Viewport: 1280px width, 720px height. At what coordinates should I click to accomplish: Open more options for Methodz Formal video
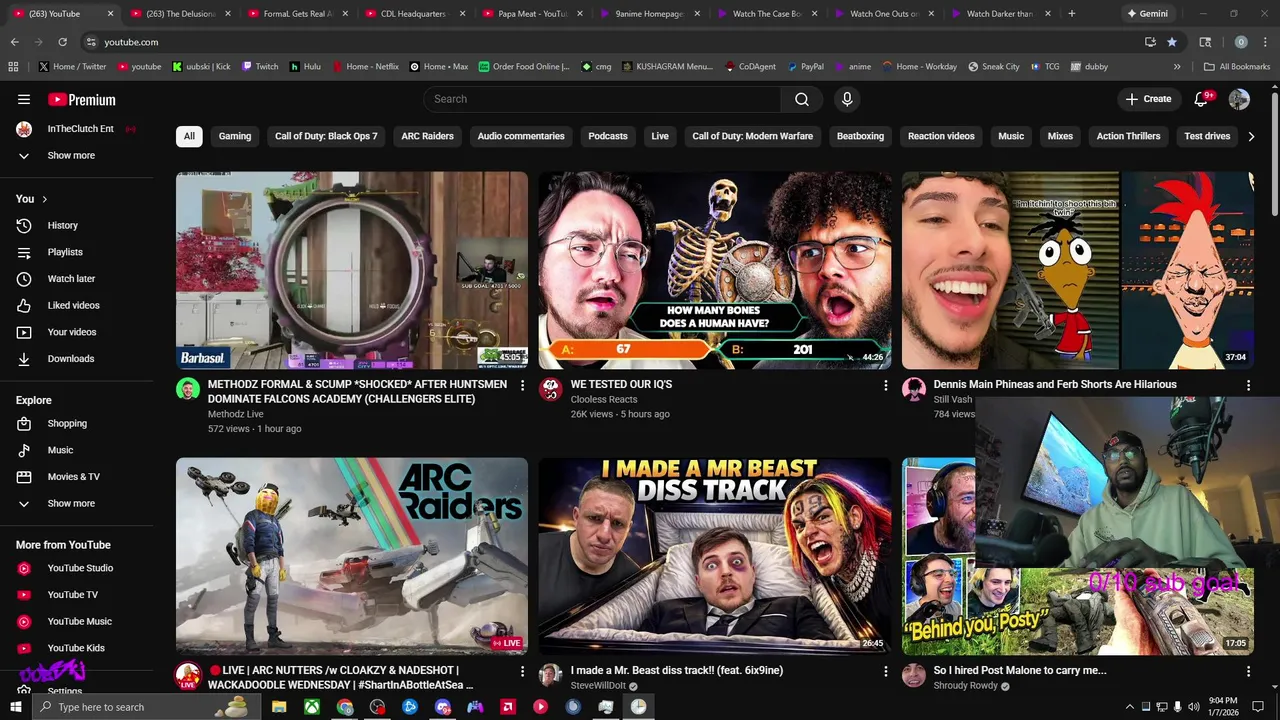coord(522,385)
